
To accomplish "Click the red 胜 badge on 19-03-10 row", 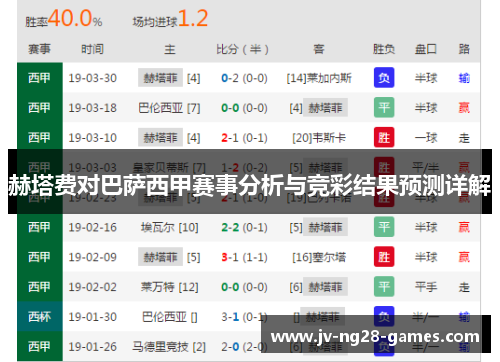I will coord(384,137).
